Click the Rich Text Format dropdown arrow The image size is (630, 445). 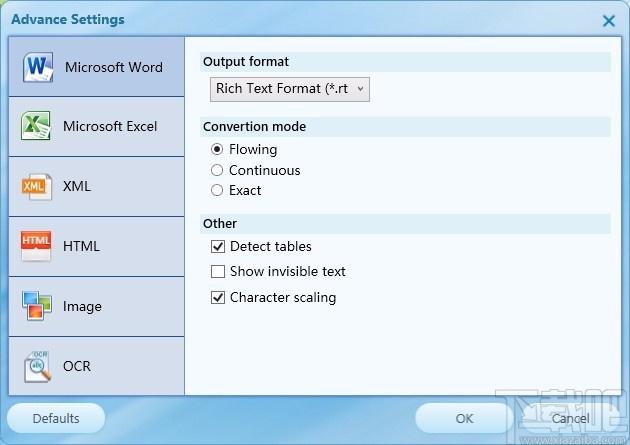360,89
